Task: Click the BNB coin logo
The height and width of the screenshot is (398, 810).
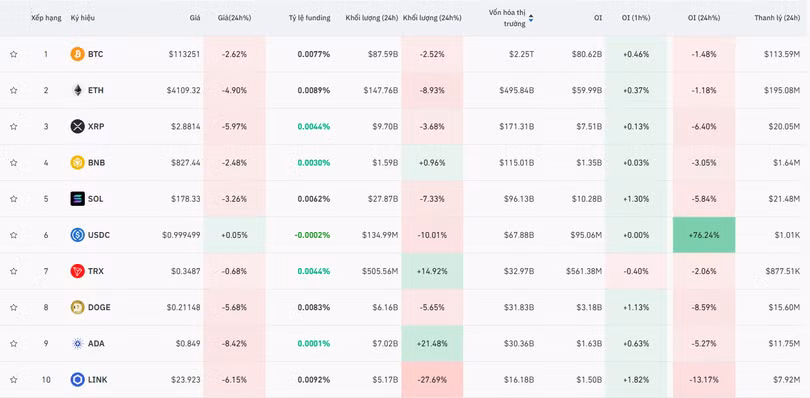Action: click(x=77, y=162)
